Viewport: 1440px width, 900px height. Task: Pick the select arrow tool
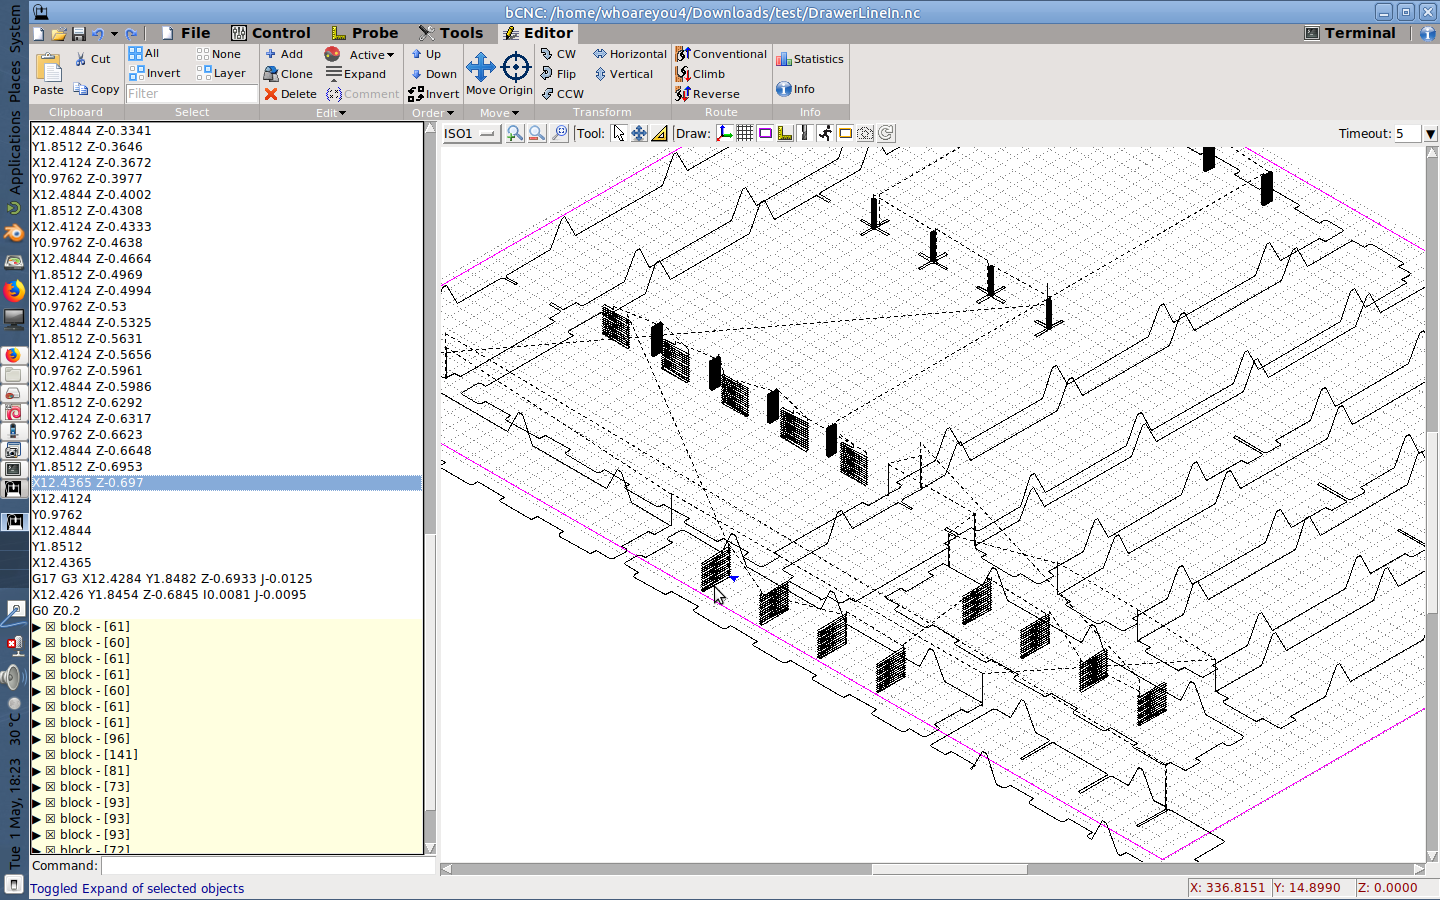(x=618, y=133)
